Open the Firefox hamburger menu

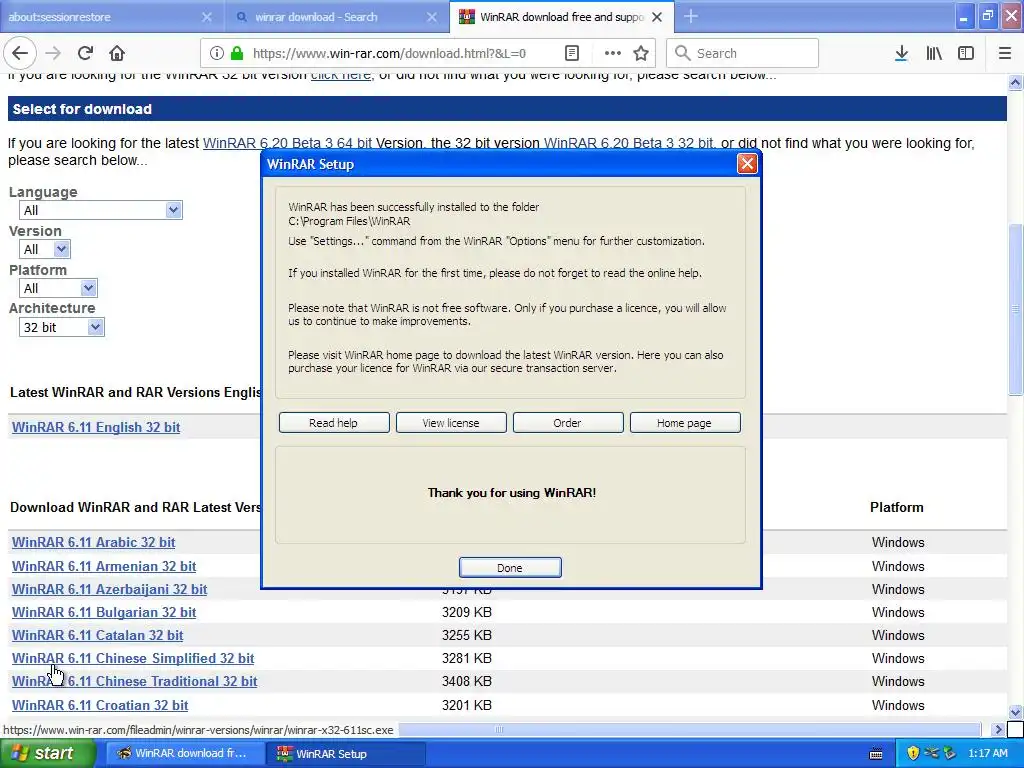point(1005,54)
